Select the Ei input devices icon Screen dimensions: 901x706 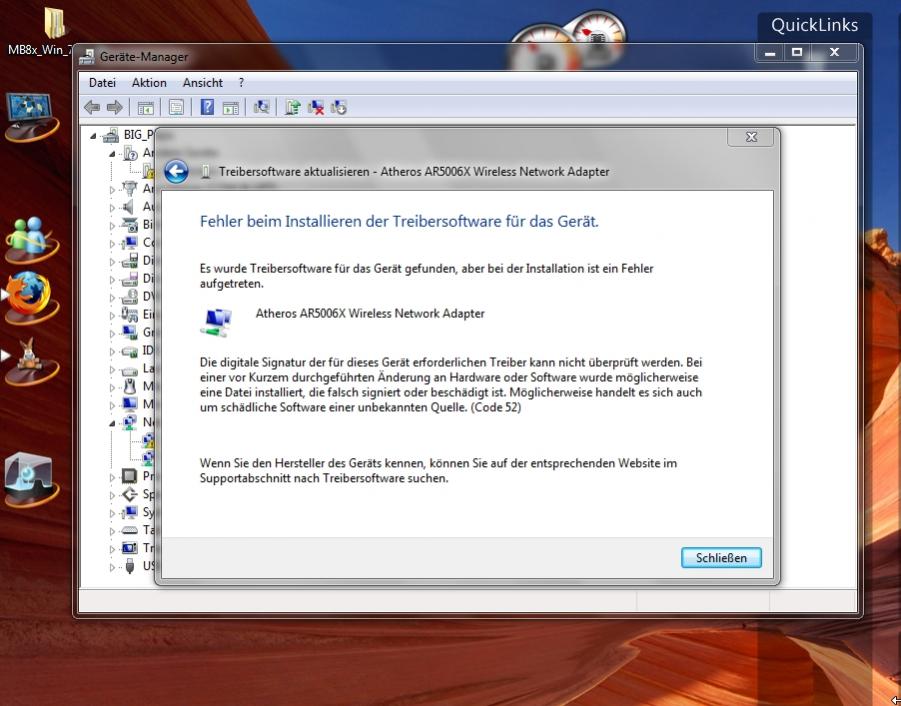click(130, 314)
